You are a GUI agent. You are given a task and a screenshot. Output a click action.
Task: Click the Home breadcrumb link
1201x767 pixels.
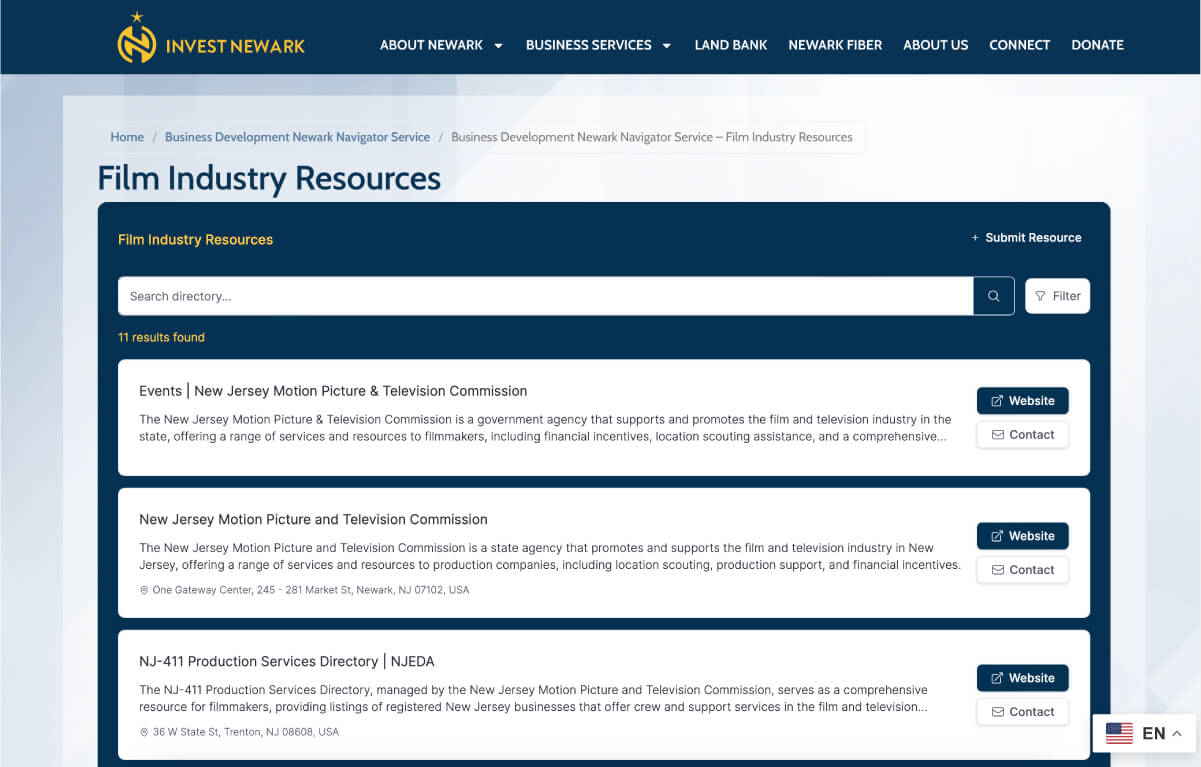[x=127, y=137]
